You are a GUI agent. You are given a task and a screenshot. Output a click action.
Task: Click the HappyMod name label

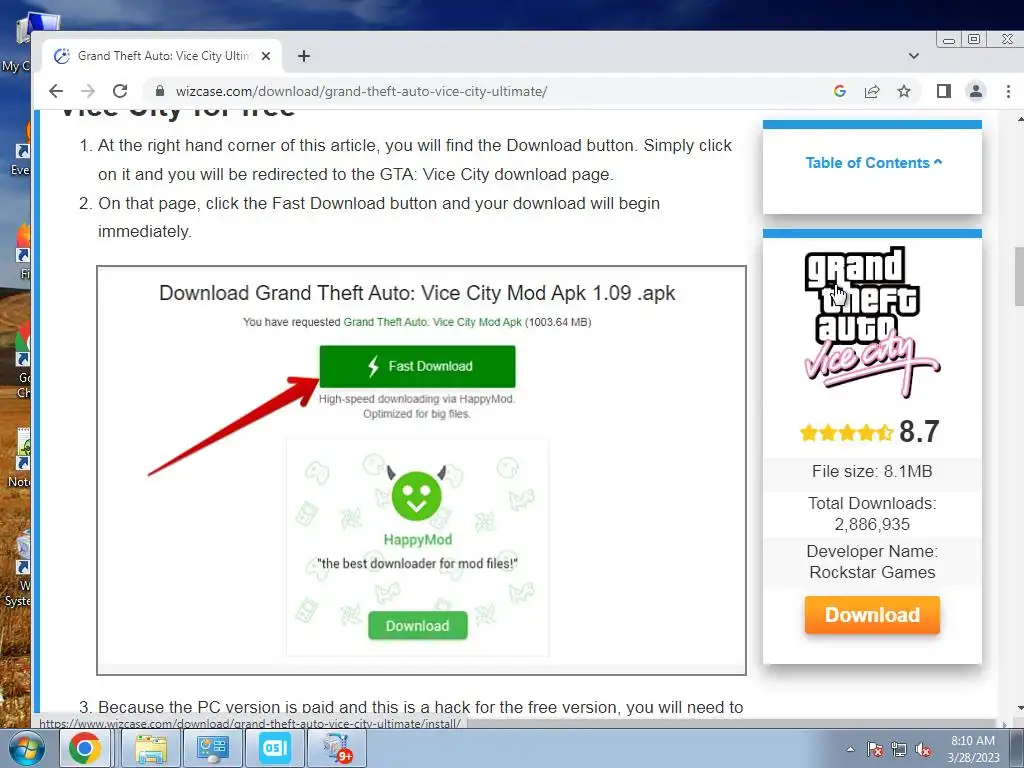[417, 540]
